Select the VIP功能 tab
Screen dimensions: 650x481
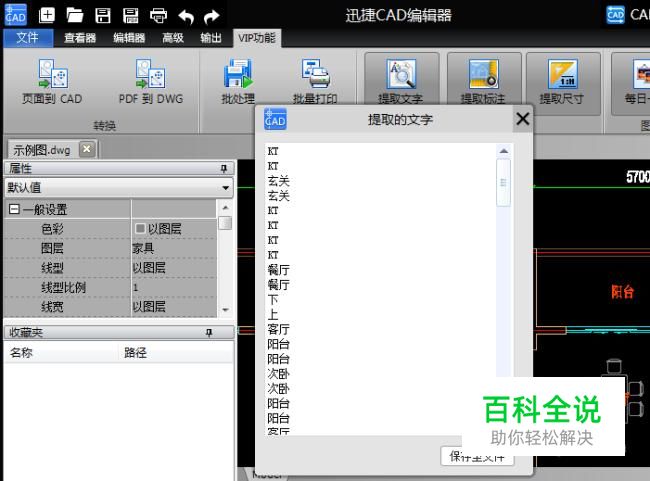click(257, 38)
